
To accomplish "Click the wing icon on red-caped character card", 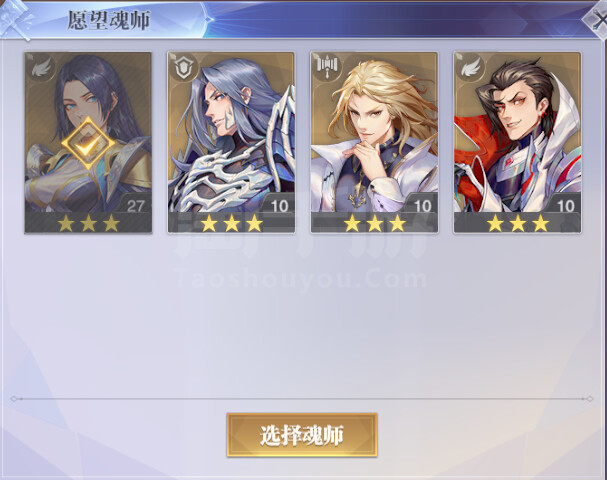I will (470, 68).
